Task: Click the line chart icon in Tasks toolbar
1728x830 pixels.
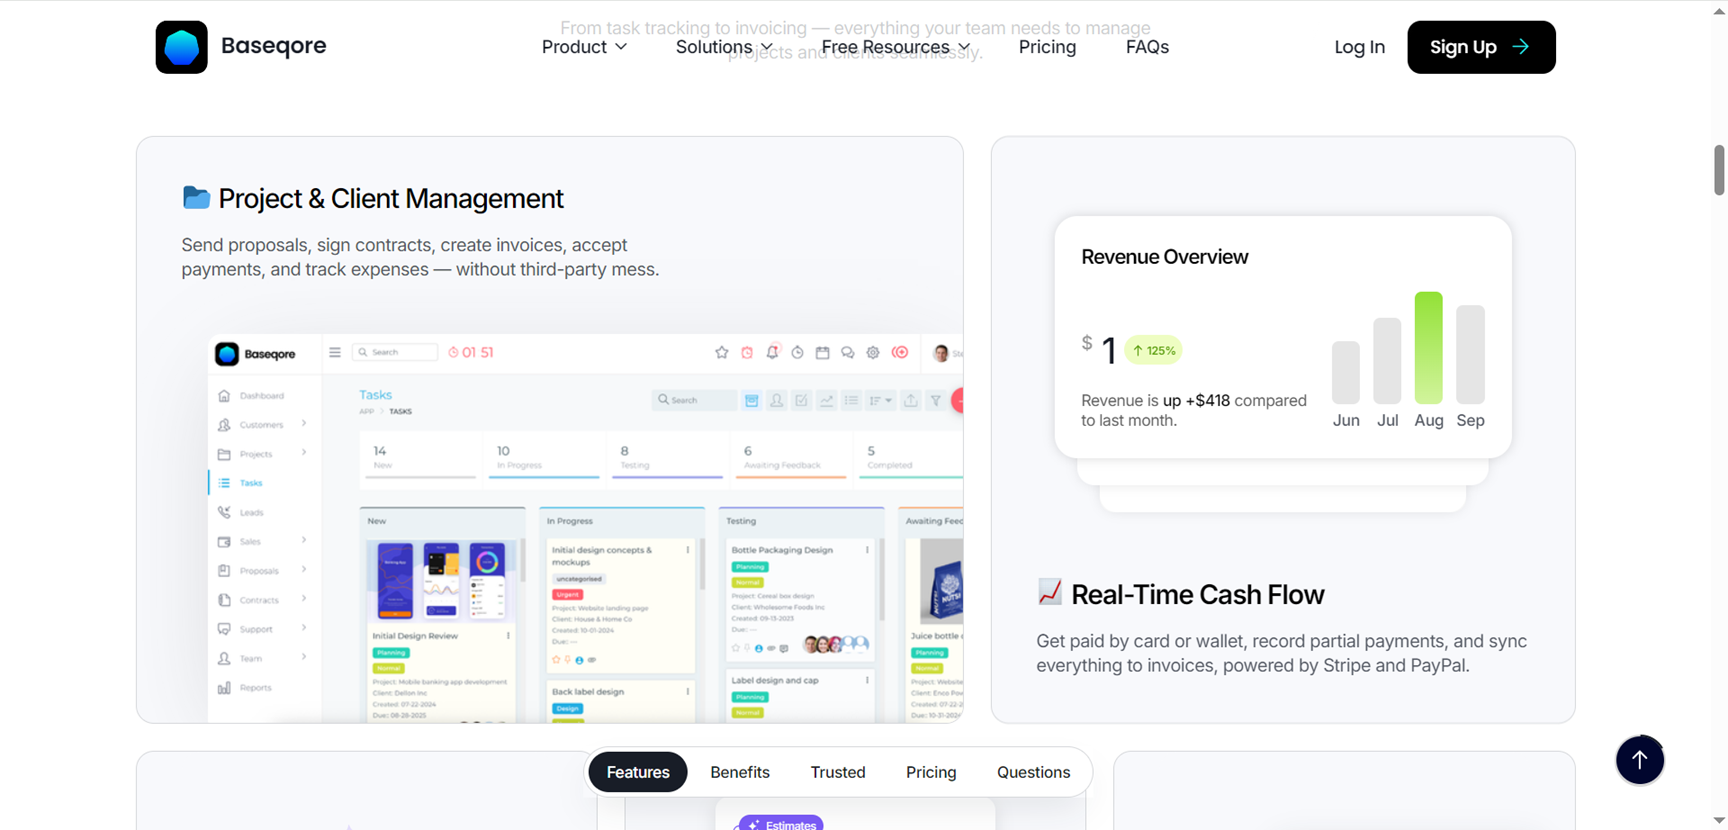Action: click(826, 400)
